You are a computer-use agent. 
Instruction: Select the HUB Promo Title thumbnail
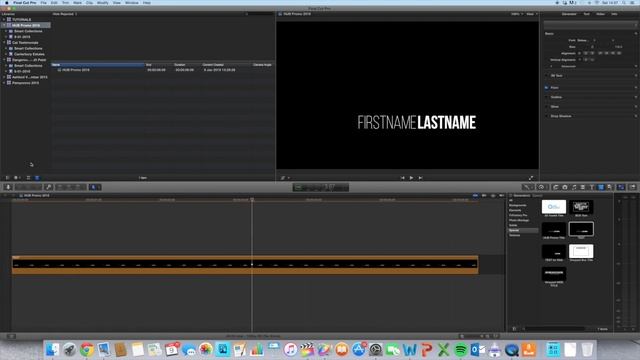553,230
